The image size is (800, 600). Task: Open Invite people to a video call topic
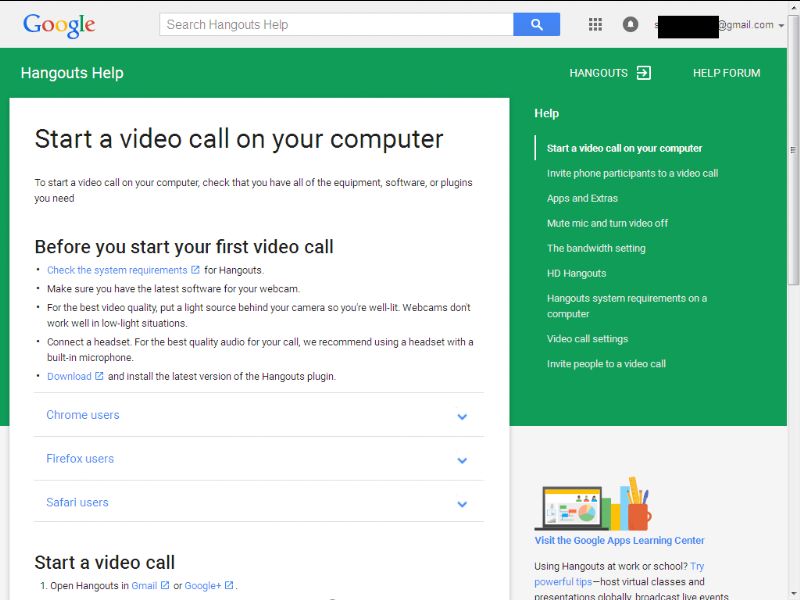click(606, 364)
